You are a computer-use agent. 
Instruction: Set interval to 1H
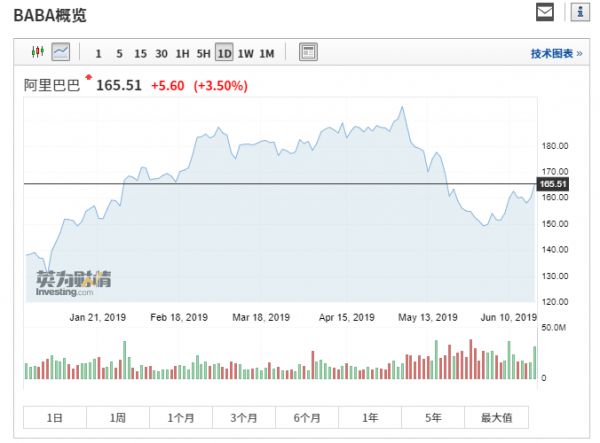[x=182, y=53]
